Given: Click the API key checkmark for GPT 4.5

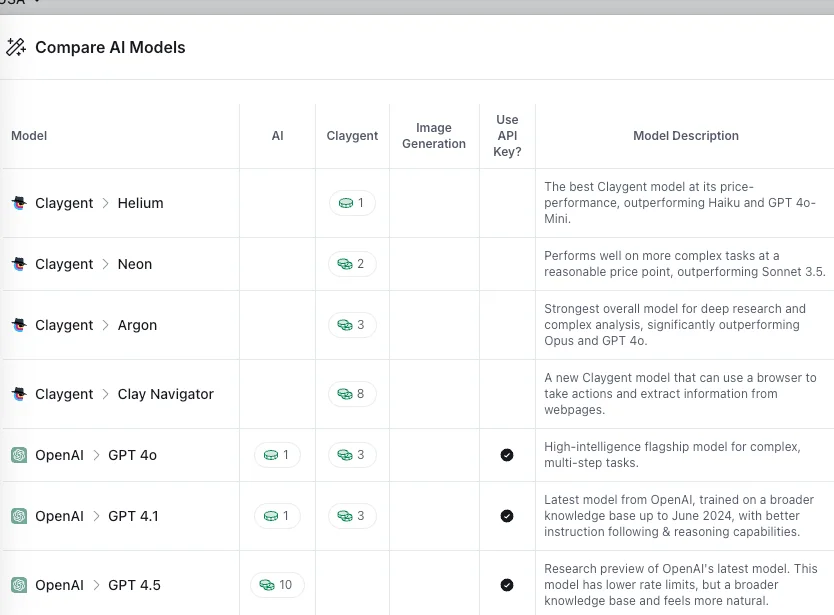Looking at the screenshot, I should point(507,585).
